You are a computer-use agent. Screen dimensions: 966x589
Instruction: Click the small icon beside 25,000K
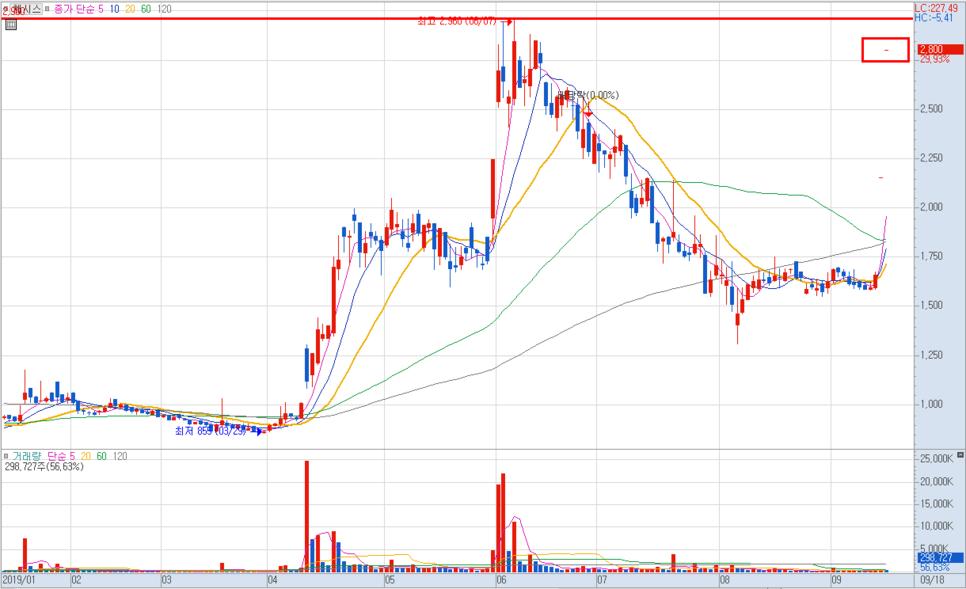tap(960, 455)
